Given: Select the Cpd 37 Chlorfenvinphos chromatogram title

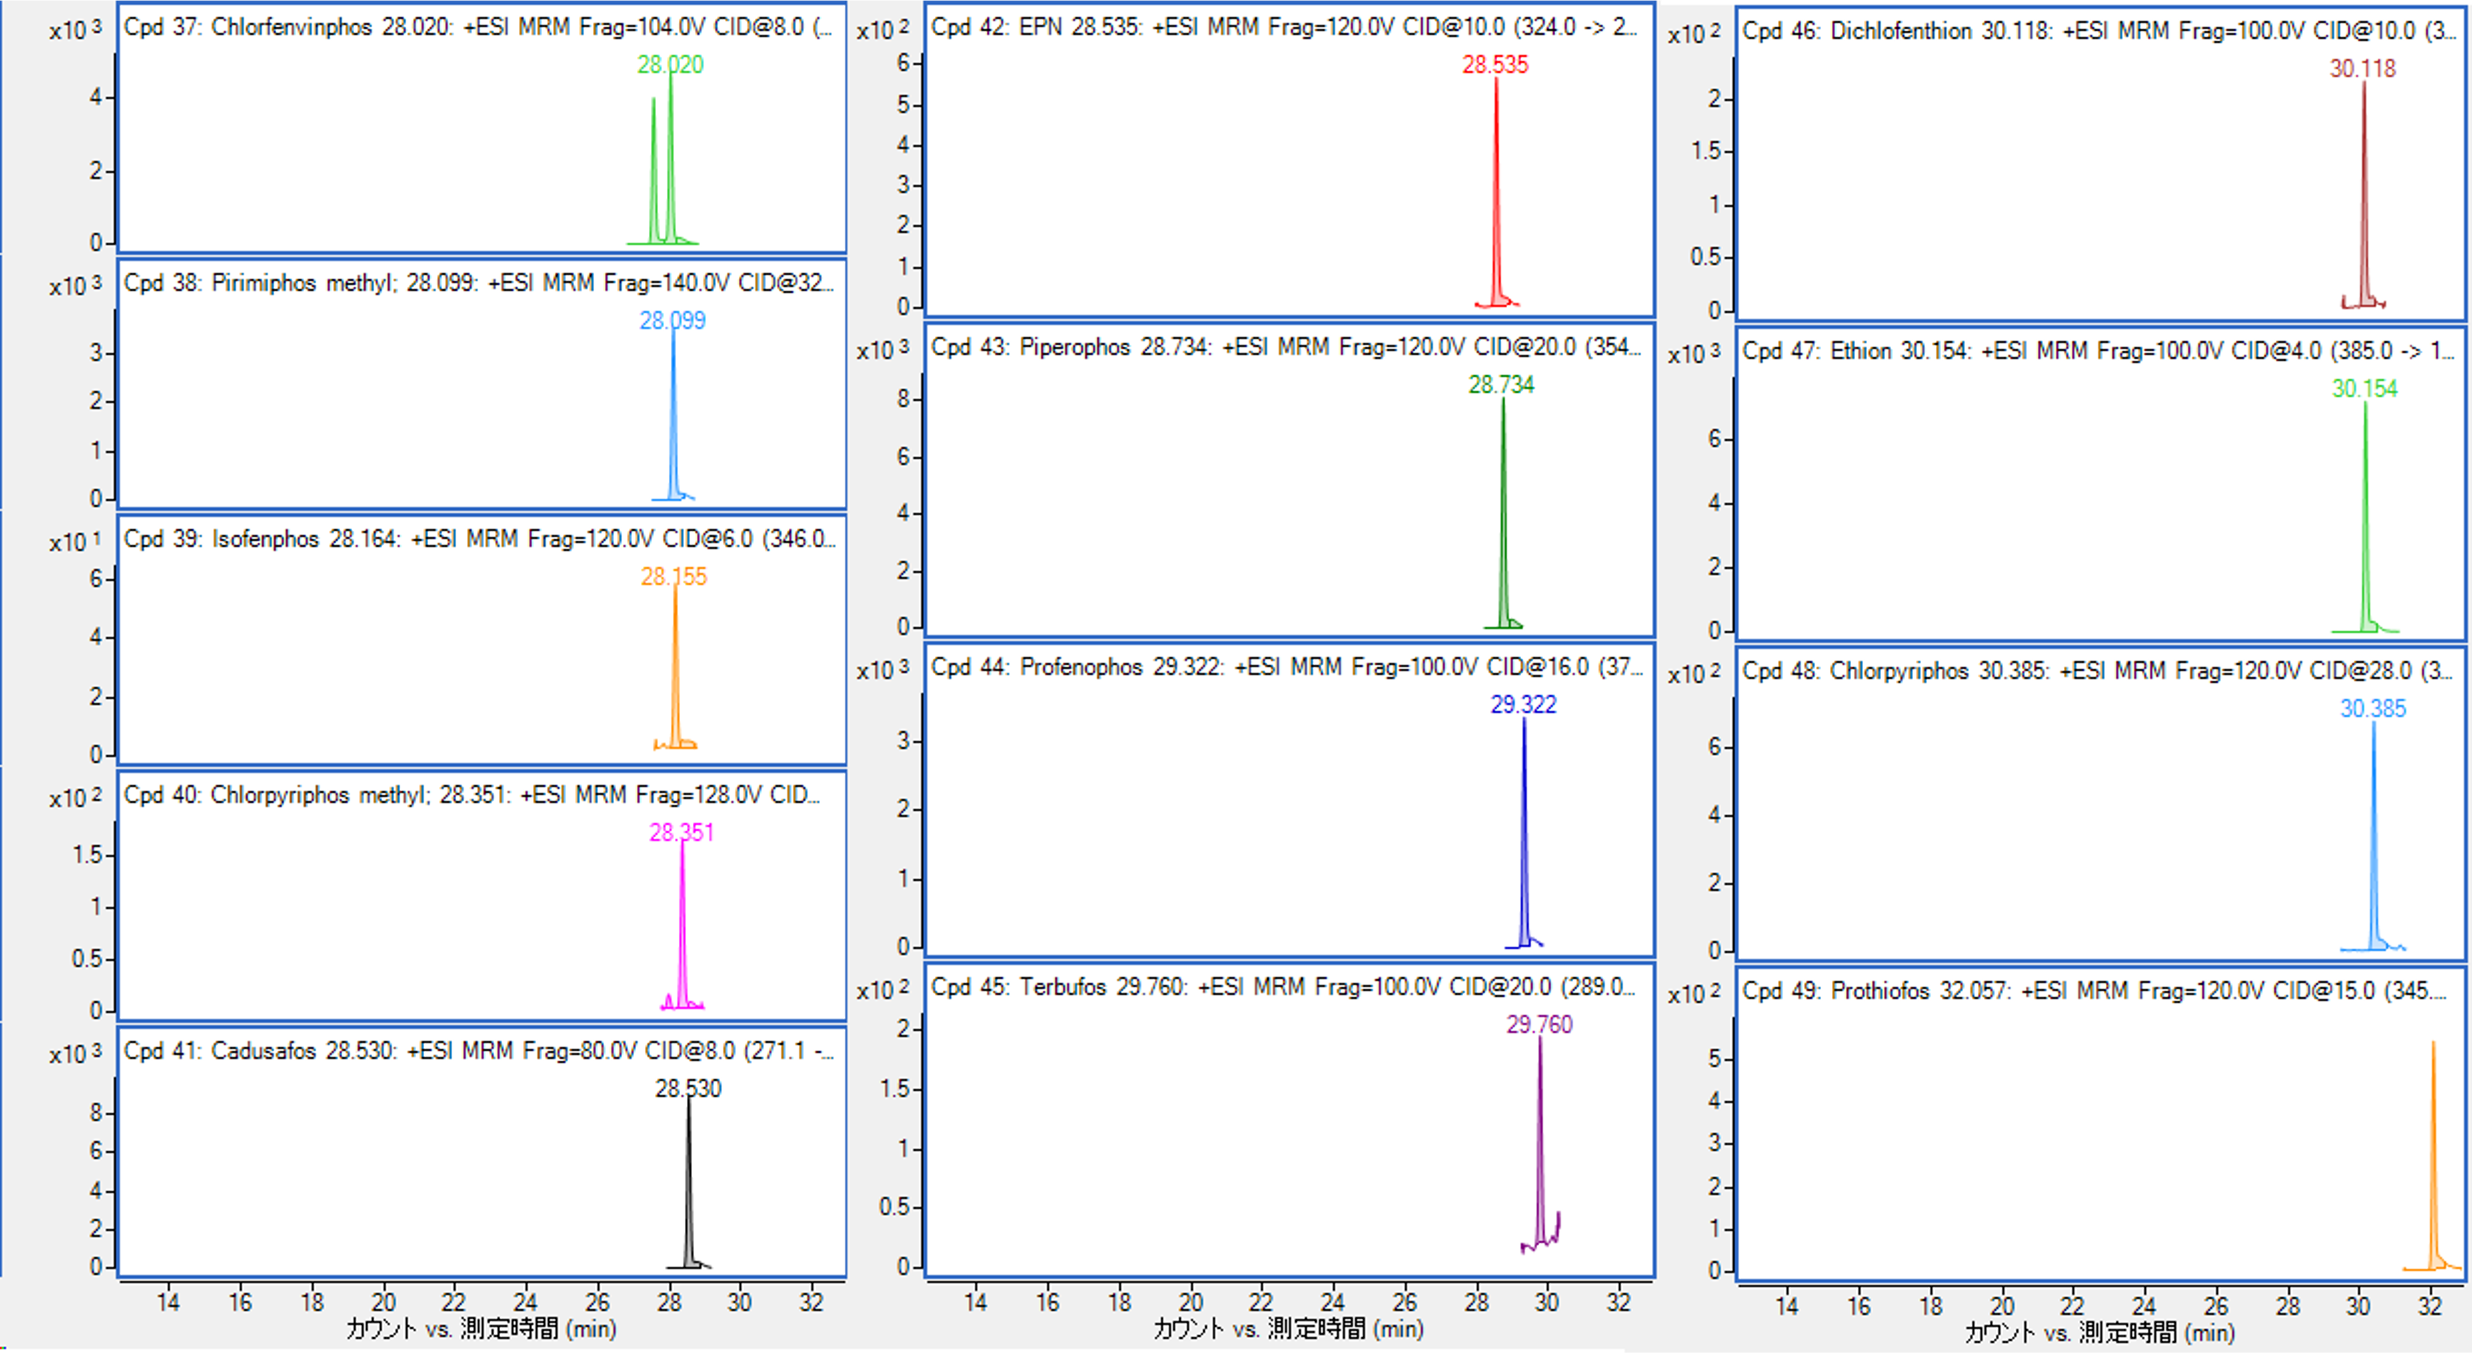Looking at the screenshot, I should click(x=478, y=27).
